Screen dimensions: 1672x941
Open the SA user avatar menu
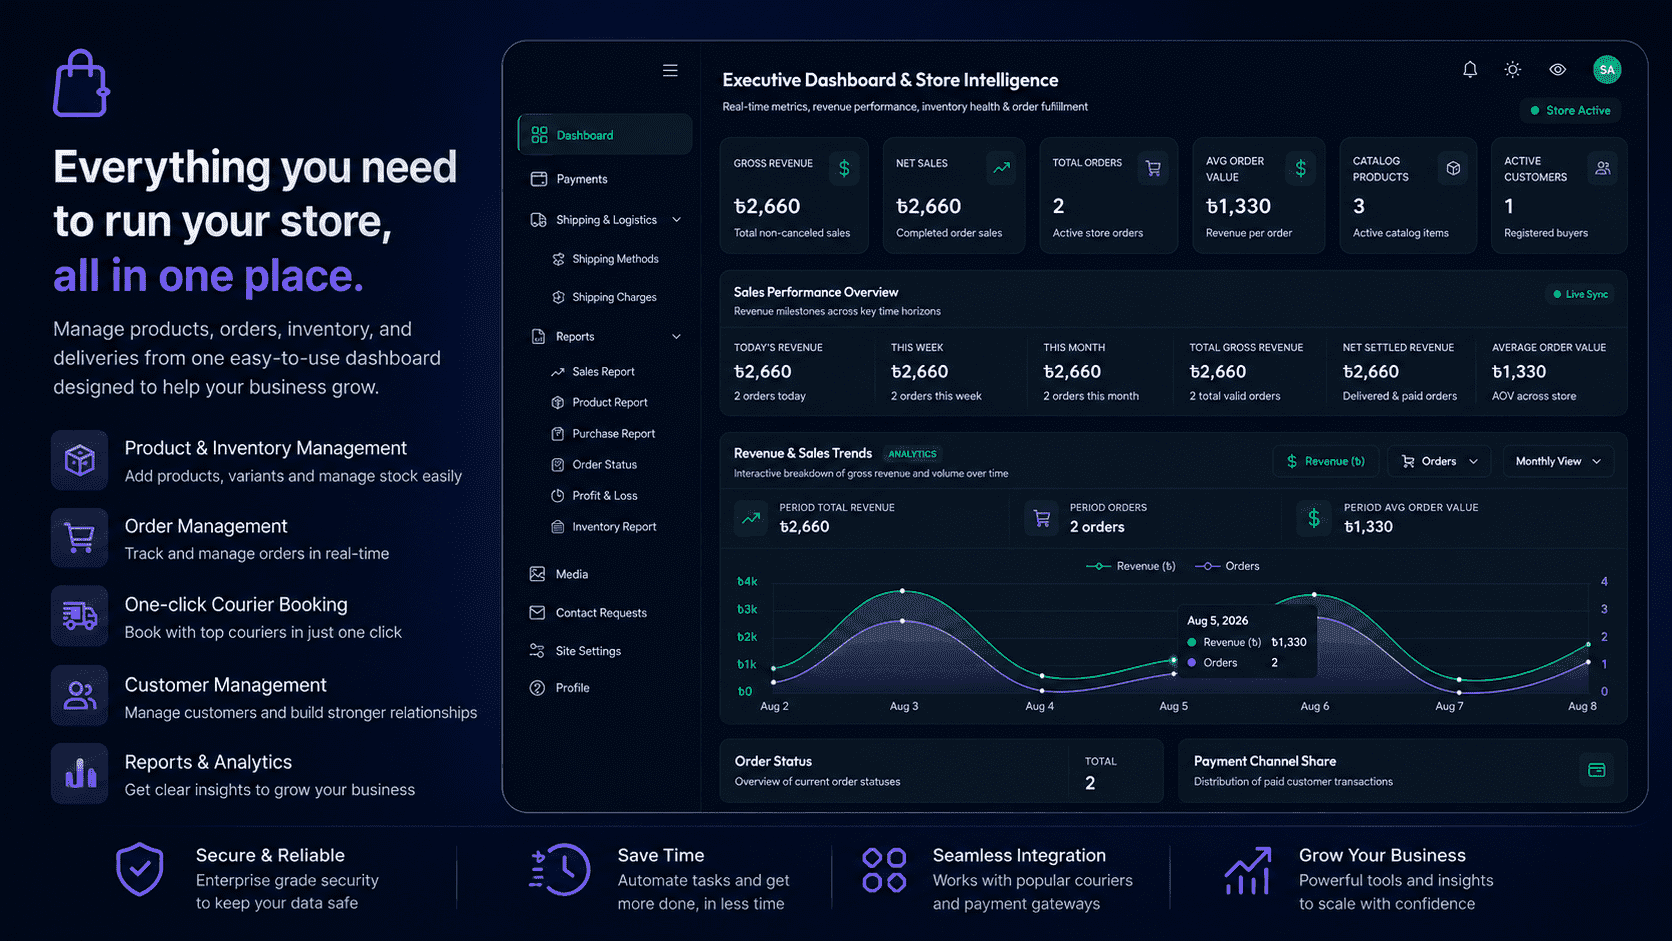[x=1607, y=69]
